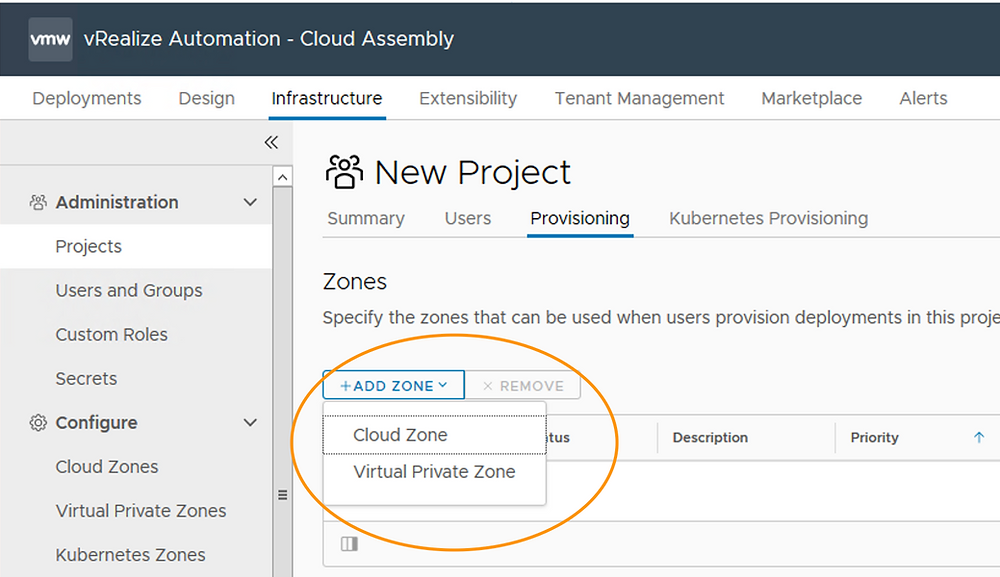Choose Virtual Private Zone from dropdown
The width and height of the screenshot is (1000, 577).
point(434,472)
